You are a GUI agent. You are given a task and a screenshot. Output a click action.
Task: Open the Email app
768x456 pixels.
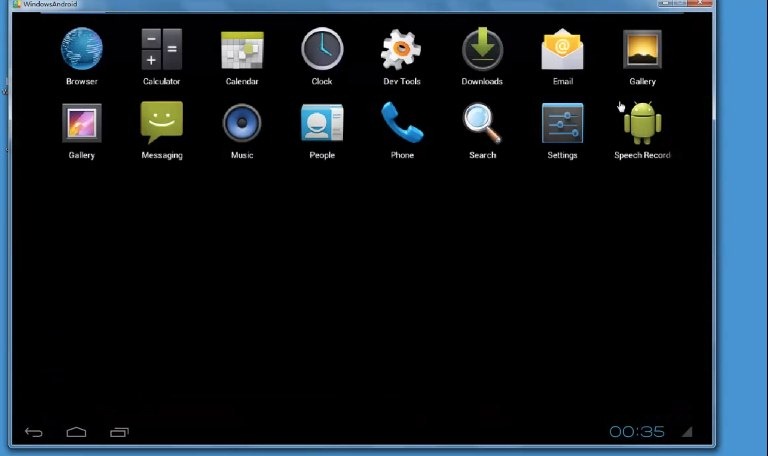(562, 49)
